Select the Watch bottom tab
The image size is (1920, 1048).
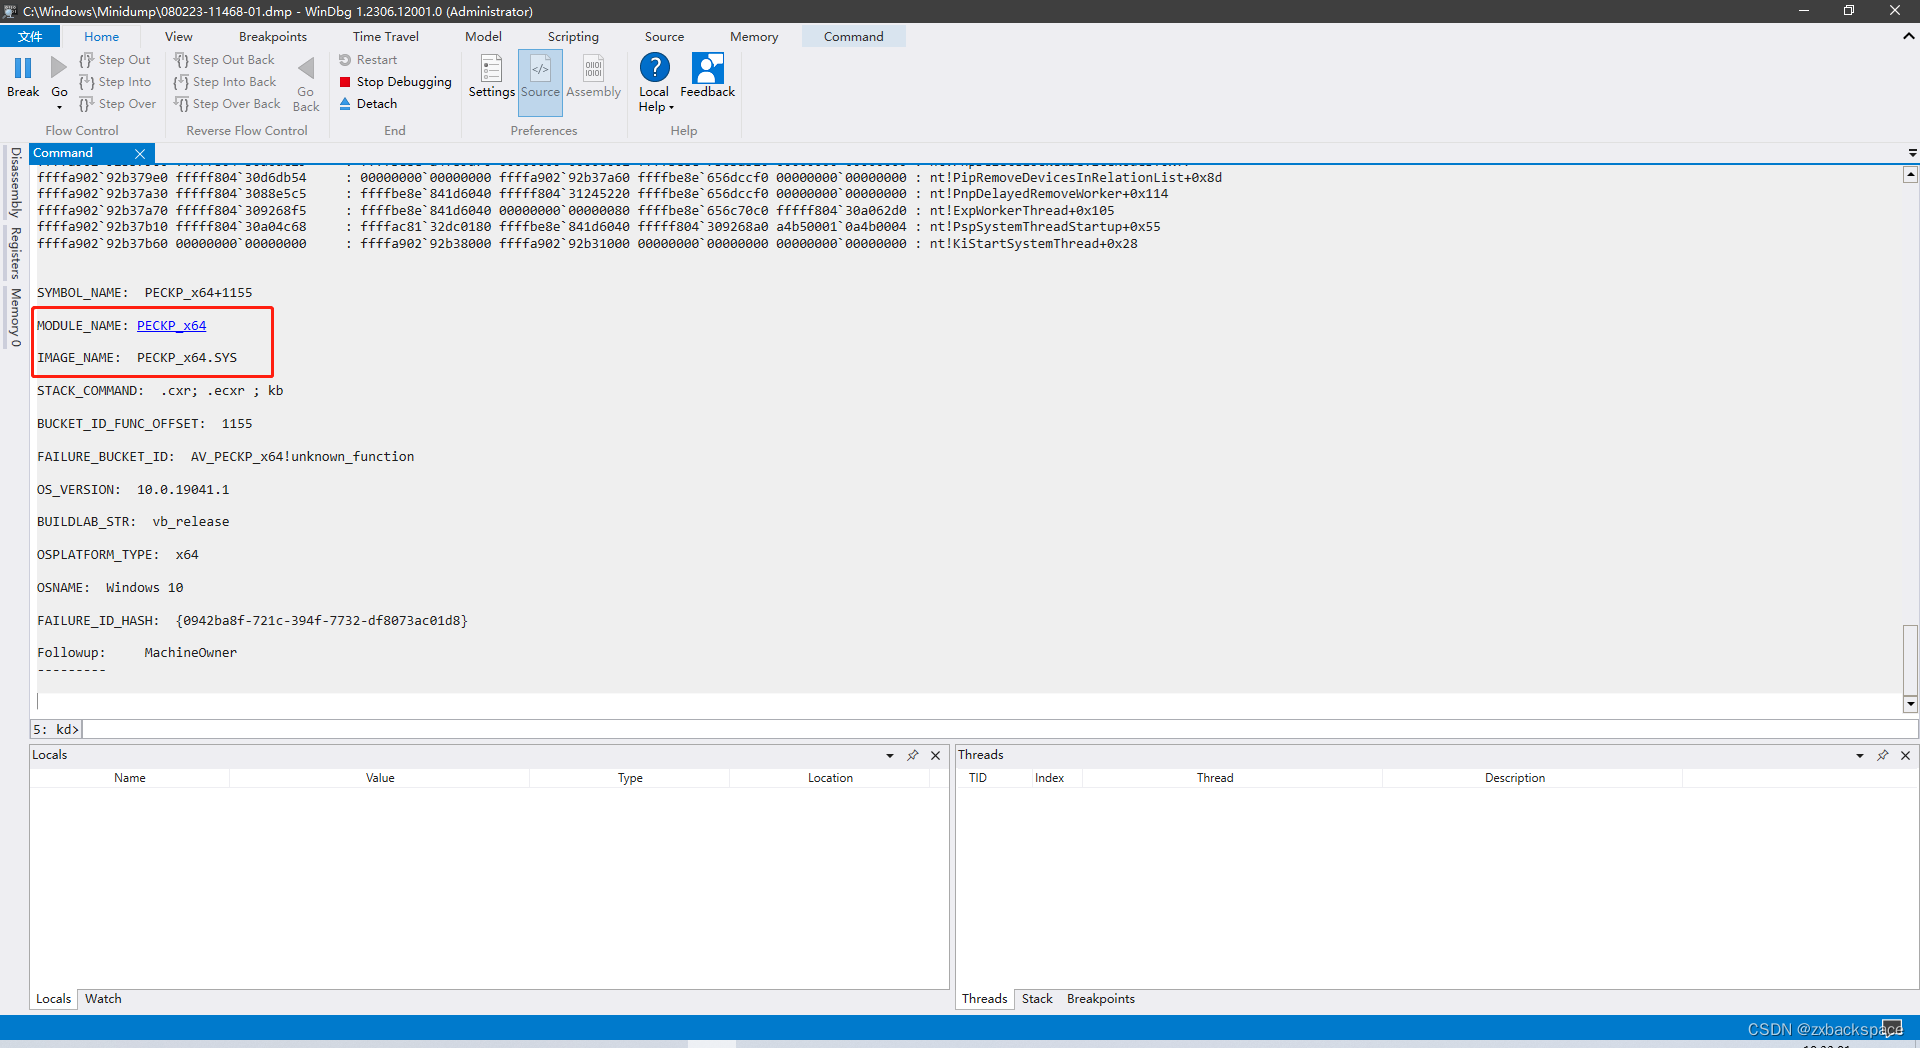[103, 999]
